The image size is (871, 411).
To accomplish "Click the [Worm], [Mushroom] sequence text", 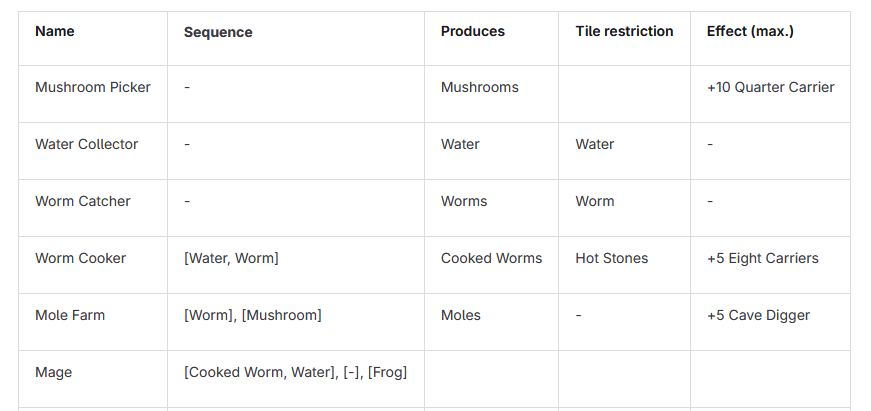I will pos(252,315).
